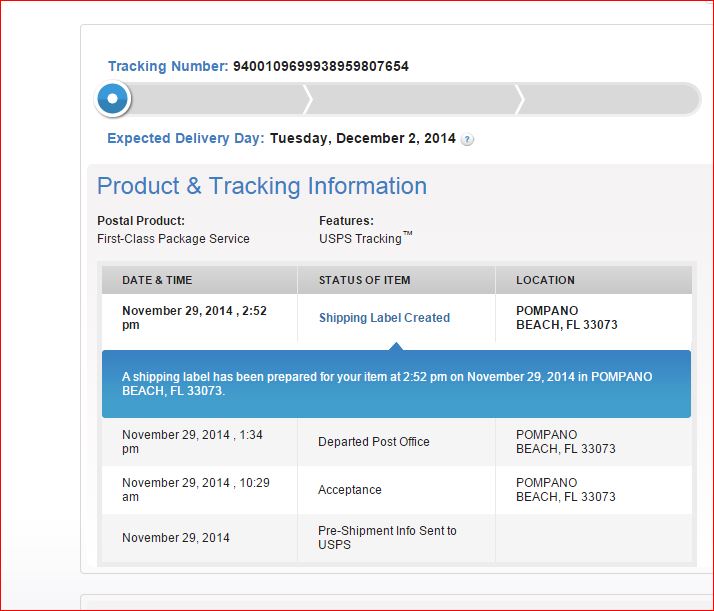Collapse details using the blue pointer arrow
714x611 pixels.
[x=397, y=347]
